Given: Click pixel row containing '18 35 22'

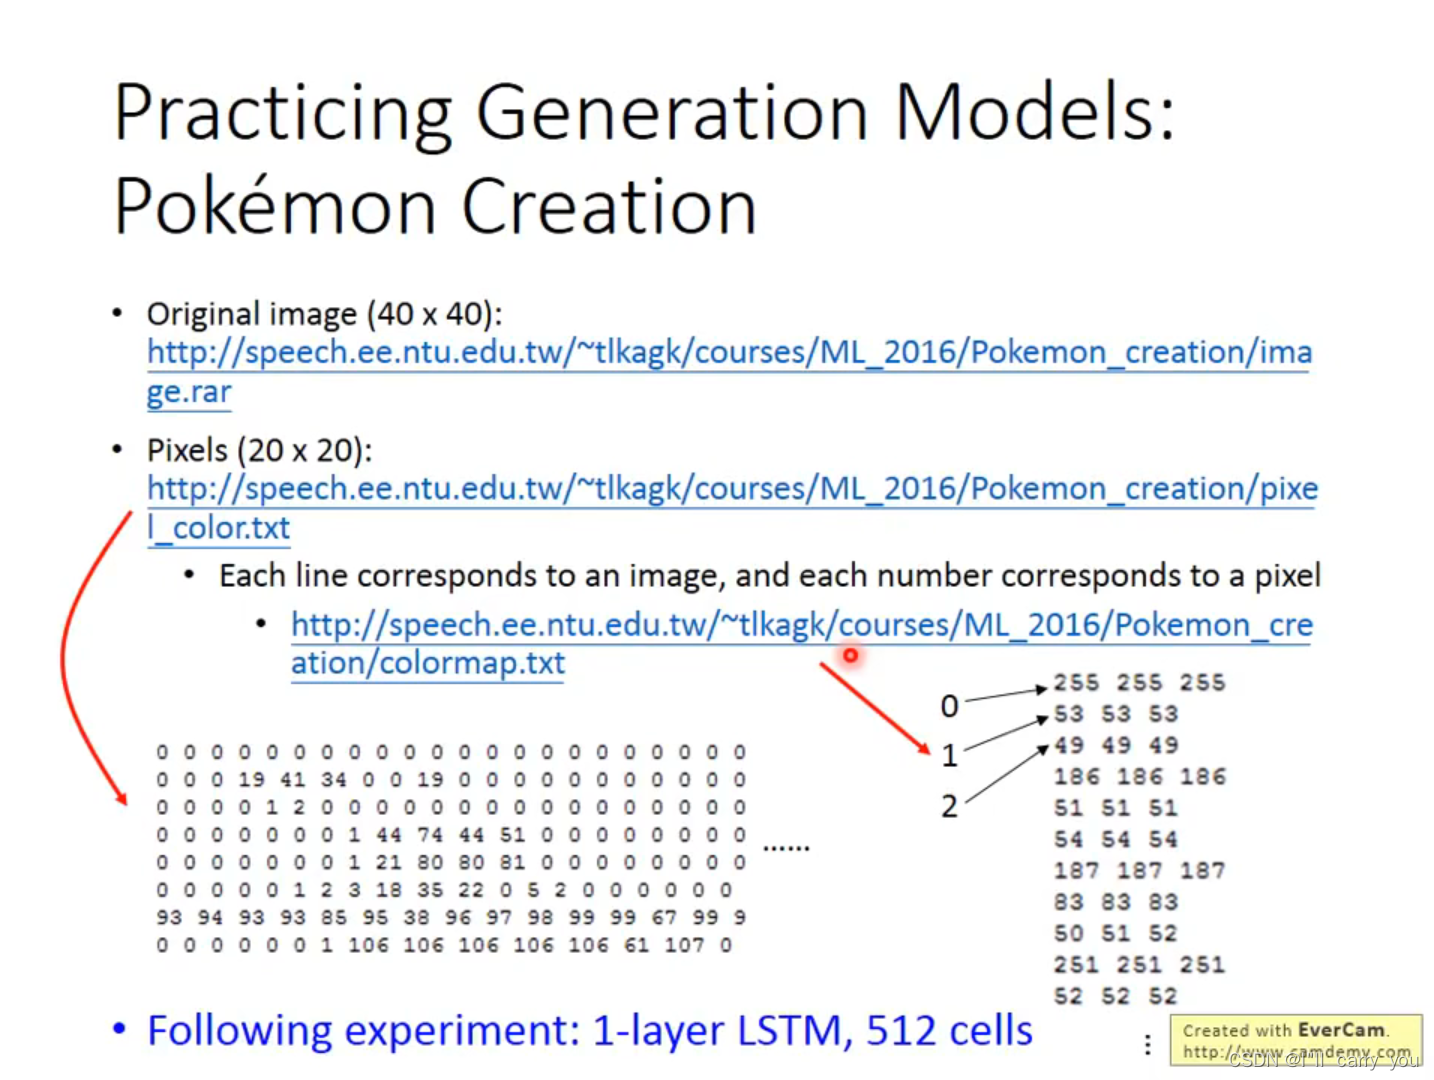Looking at the screenshot, I should point(444,890).
